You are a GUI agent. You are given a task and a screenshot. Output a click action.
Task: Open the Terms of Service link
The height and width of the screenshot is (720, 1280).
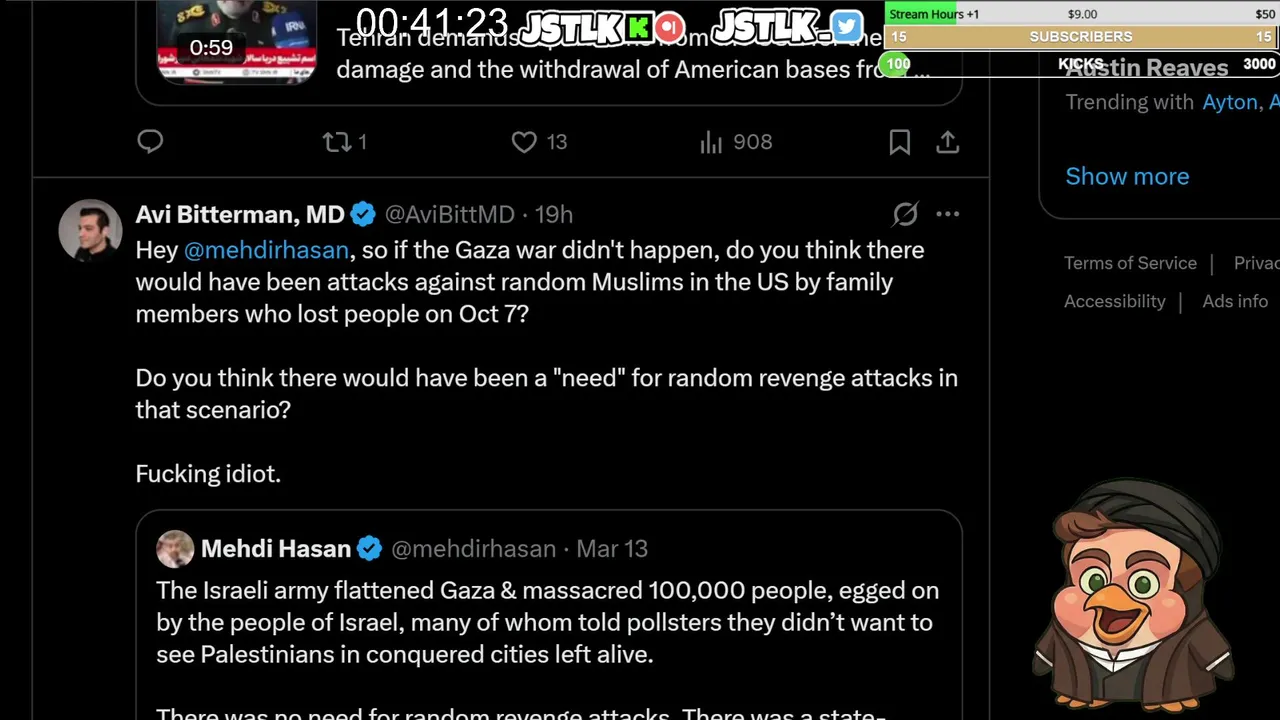pyautogui.click(x=1130, y=263)
